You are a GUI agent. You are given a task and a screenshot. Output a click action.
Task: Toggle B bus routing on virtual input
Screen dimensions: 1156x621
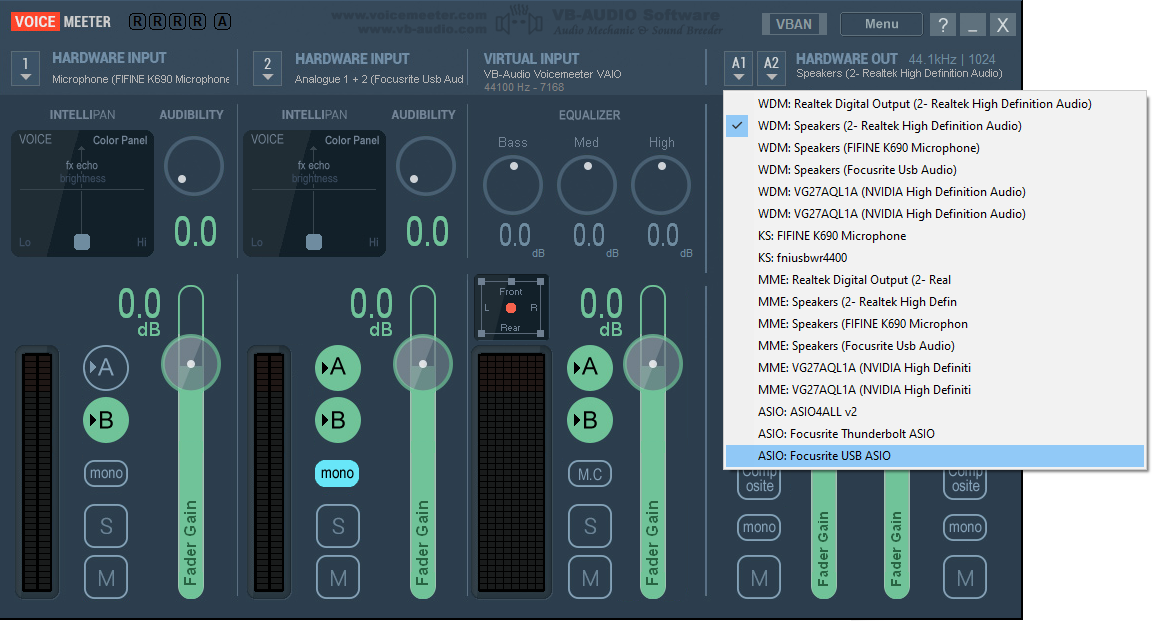(x=590, y=420)
